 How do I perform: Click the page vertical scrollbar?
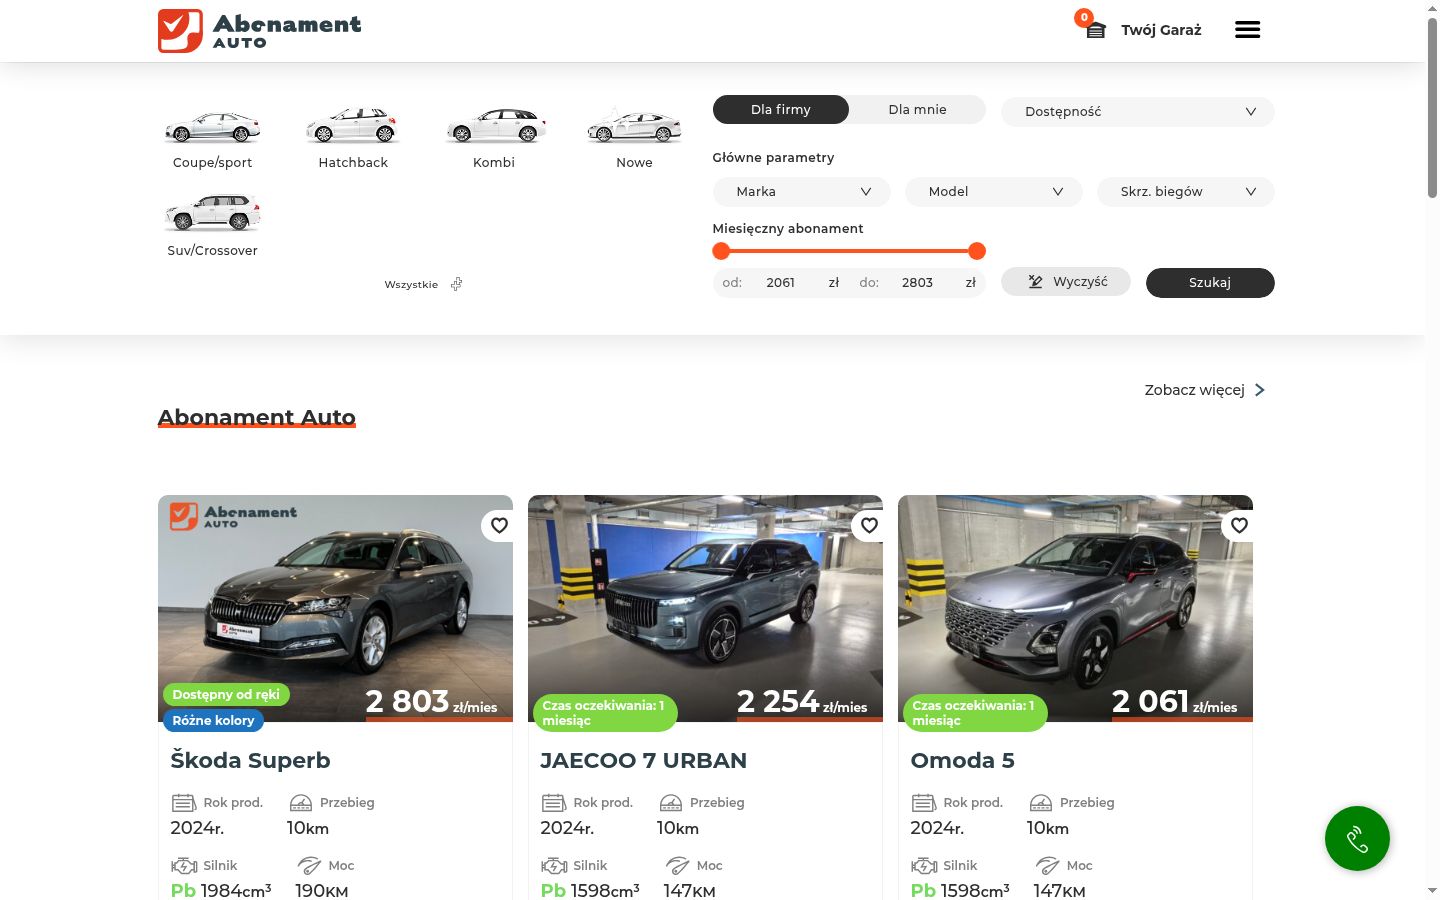(1432, 108)
